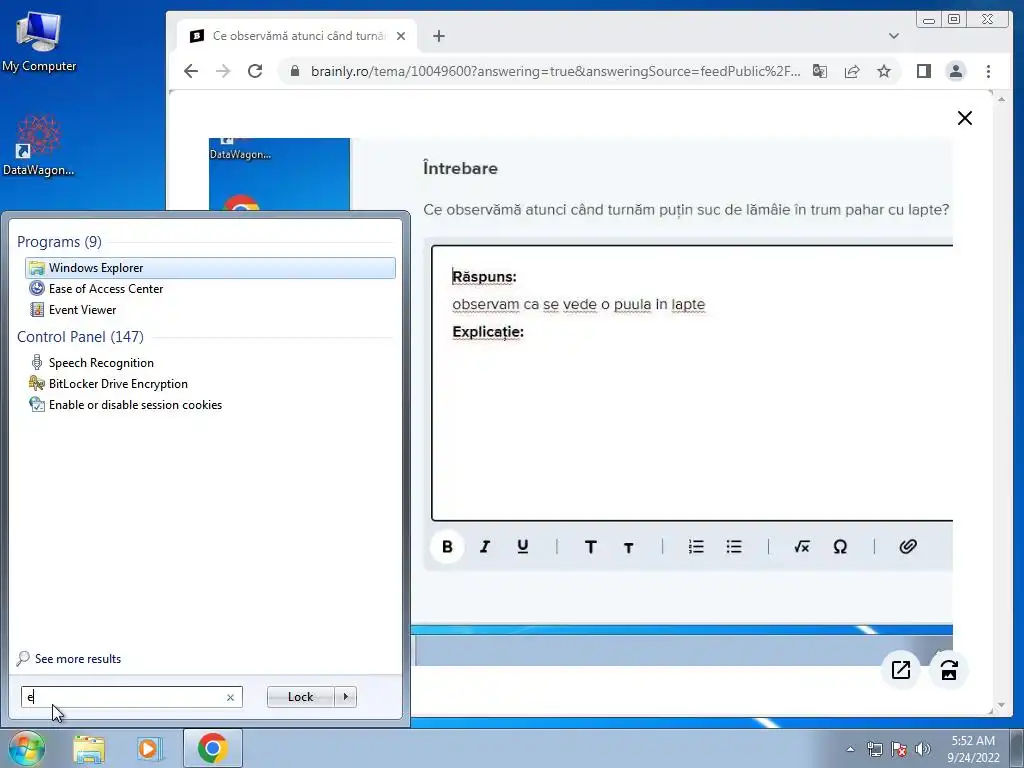
Task: Click the Windows Start orb
Action: [27, 748]
